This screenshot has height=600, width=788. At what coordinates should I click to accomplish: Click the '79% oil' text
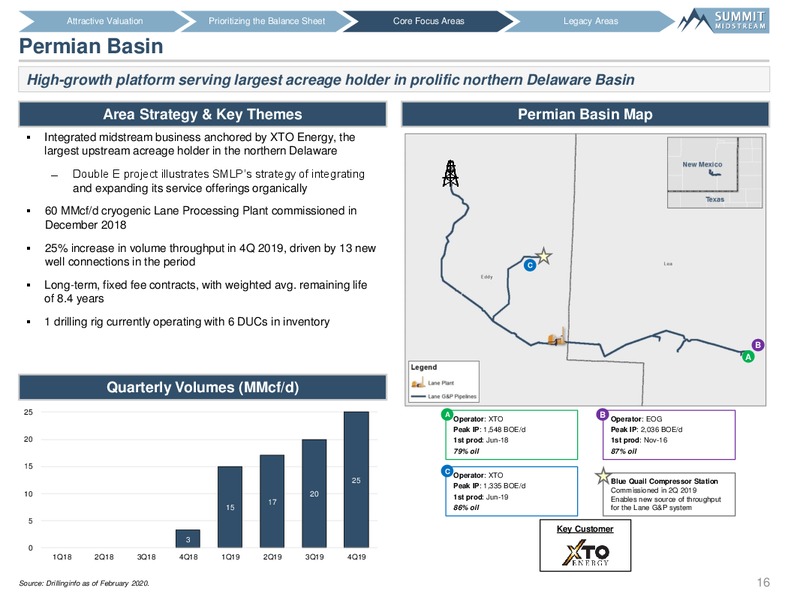pos(466,451)
